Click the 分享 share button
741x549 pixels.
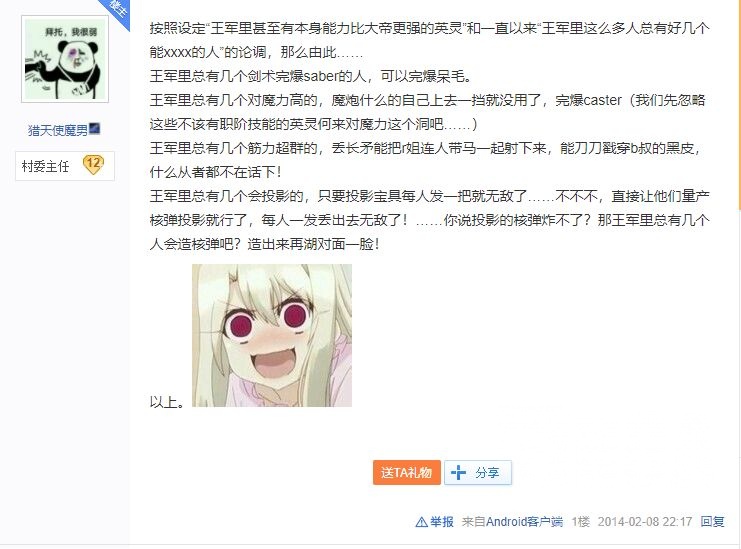click(x=478, y=472)
